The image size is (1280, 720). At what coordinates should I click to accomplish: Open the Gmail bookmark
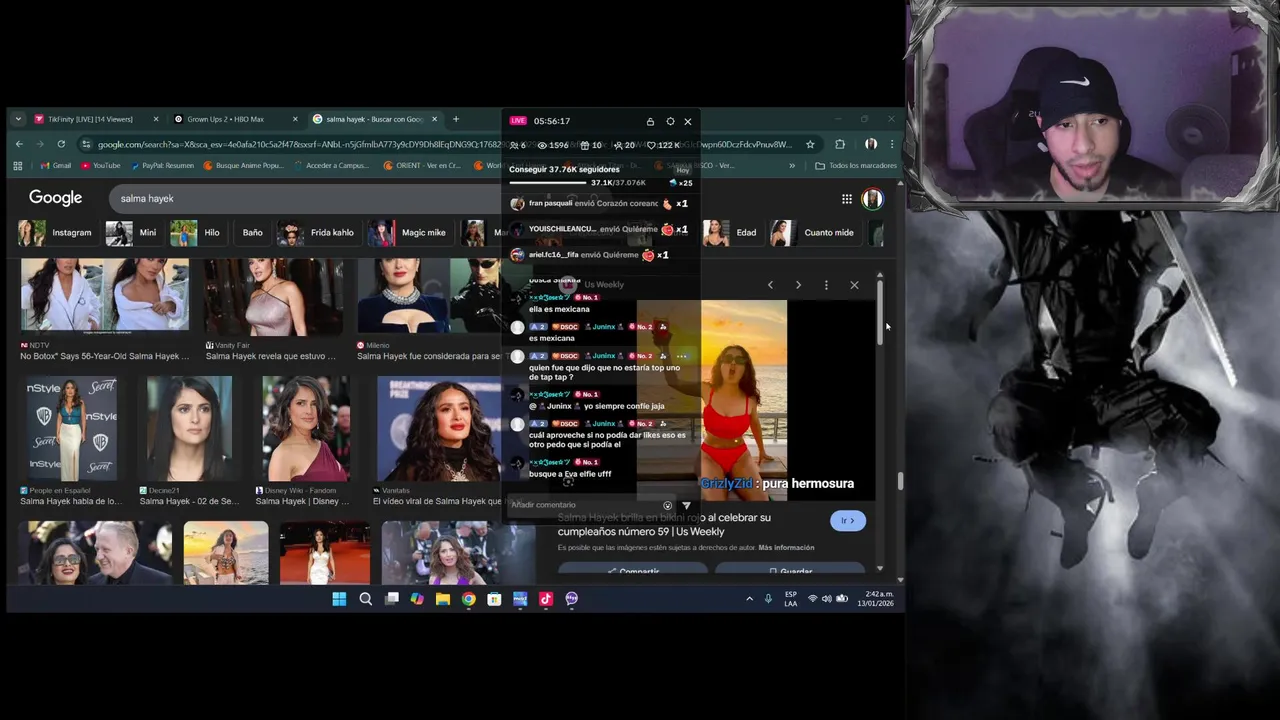[x=56, y=166]
